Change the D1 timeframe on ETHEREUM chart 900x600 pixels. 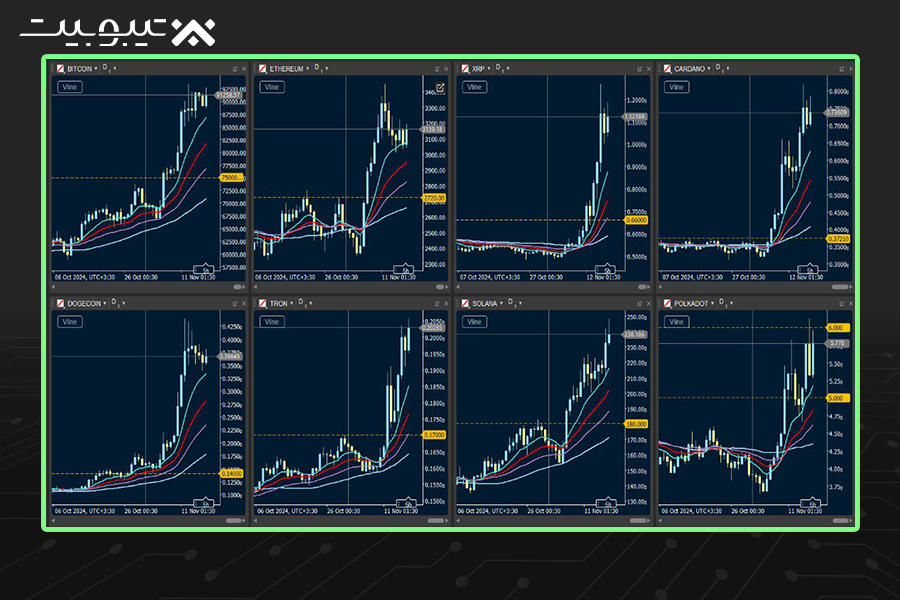click(x=321, y=68)
